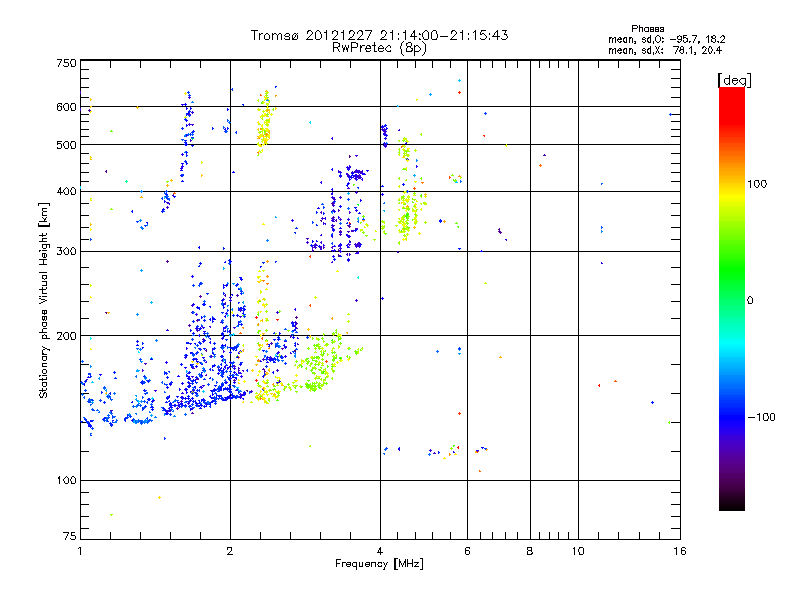The height and width of the screenshot is (600, 800).
Task: Click the x-axis tick label '10'
Action: (x=578, y=551)
